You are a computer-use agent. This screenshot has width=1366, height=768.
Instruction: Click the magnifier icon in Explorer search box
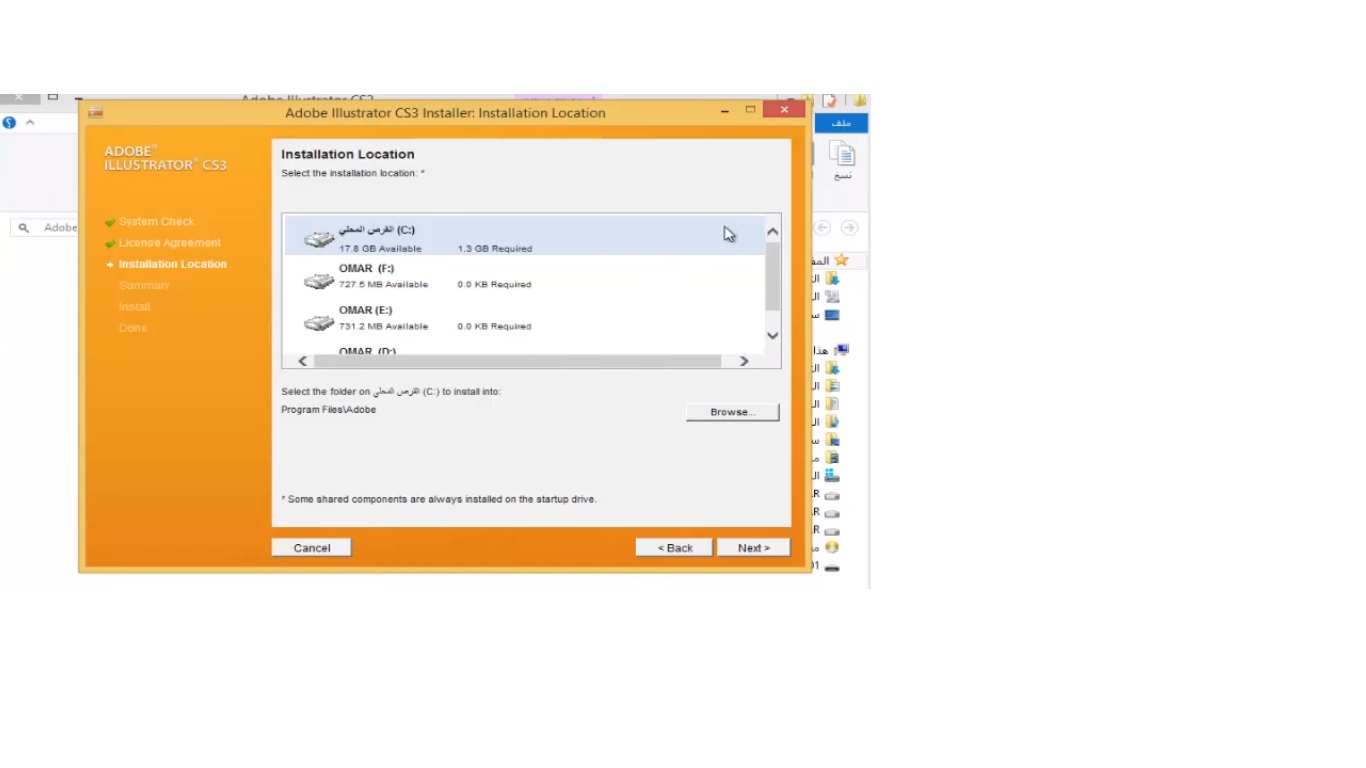tap(24, 228)
